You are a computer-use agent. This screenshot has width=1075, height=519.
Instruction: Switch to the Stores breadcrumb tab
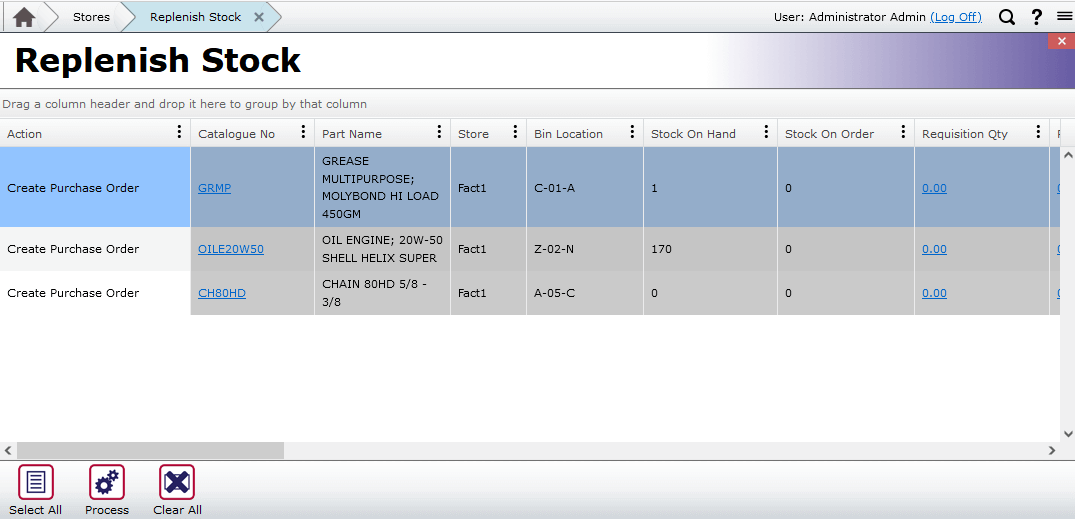click(x=91, y=17)
